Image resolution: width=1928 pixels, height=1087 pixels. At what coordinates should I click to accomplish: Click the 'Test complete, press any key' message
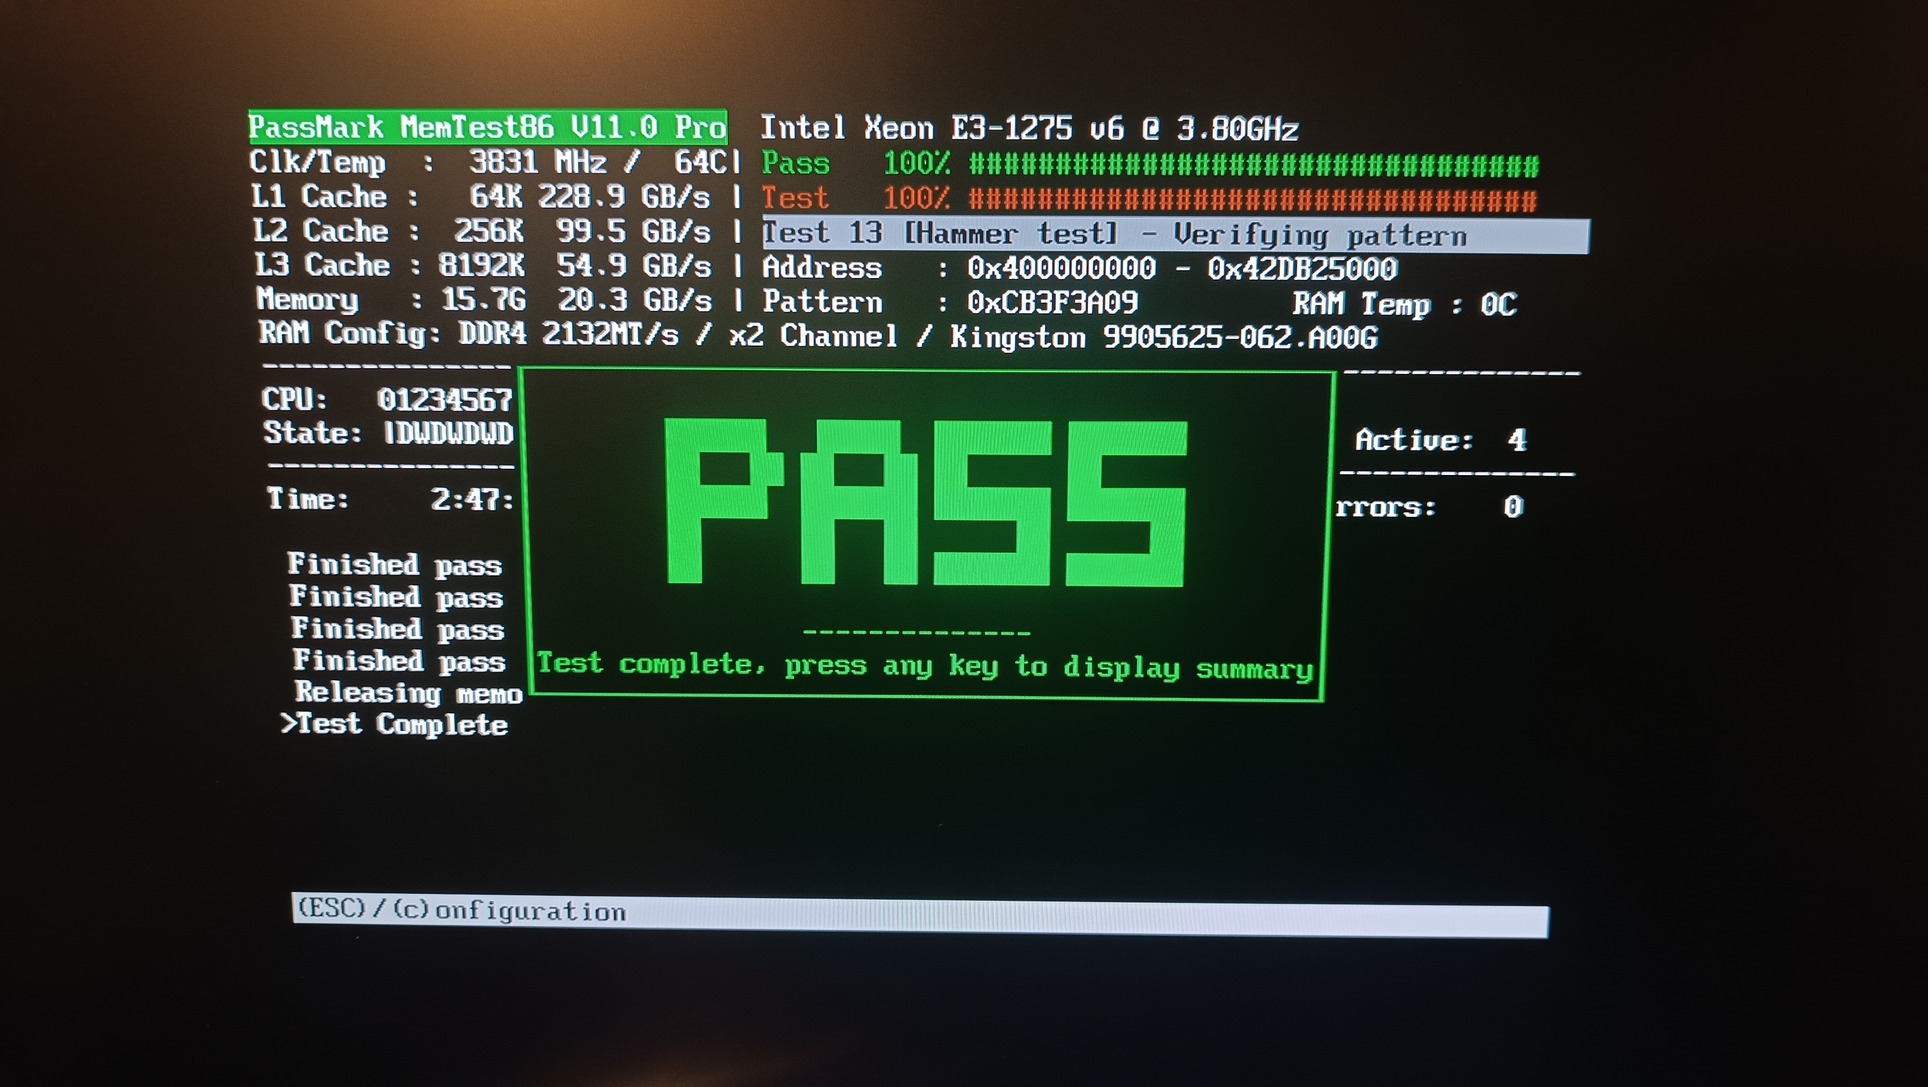point(924,666)
